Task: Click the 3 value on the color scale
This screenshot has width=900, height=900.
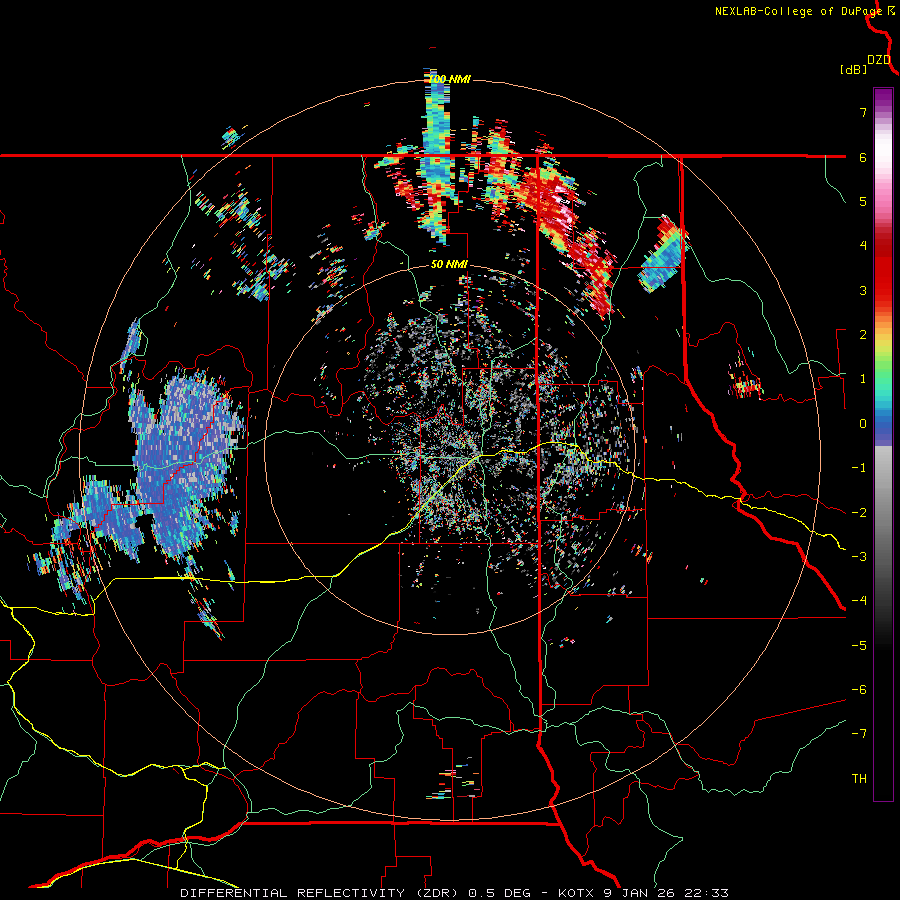Action: coord(863,290)
